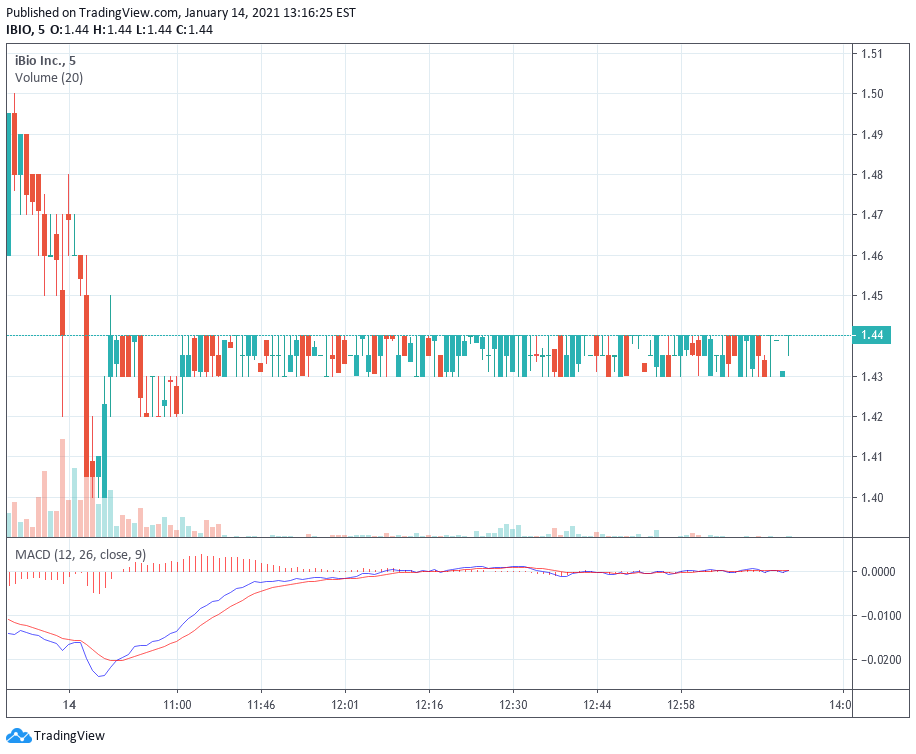
Task: Click the published date header text
Action: 181,12
